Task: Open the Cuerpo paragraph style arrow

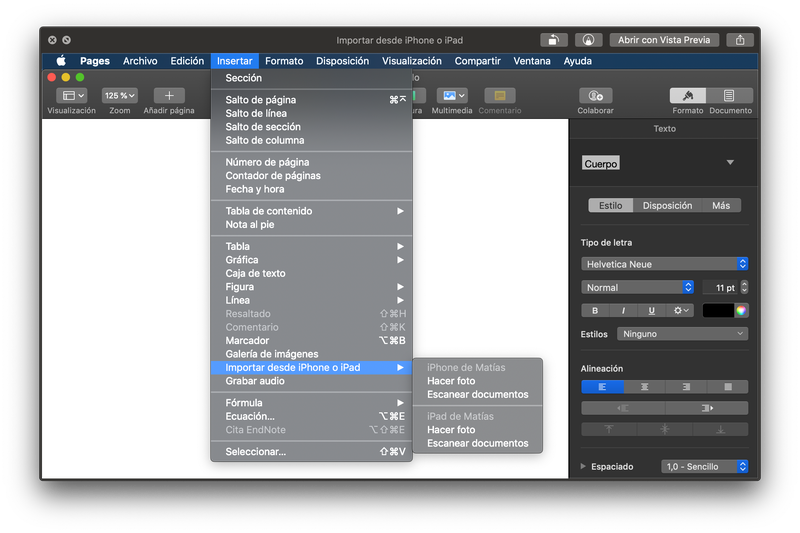Action: coord(730,162)
